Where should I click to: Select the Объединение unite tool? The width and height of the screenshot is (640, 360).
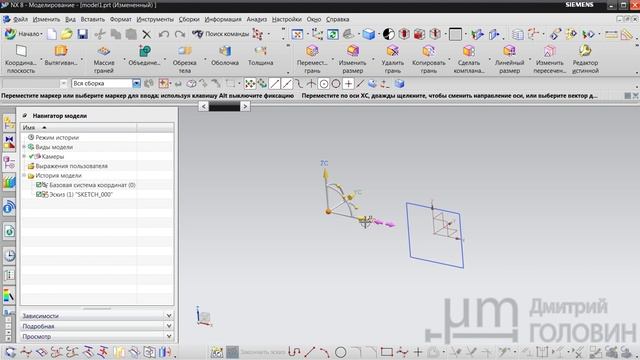coord(144,56)
